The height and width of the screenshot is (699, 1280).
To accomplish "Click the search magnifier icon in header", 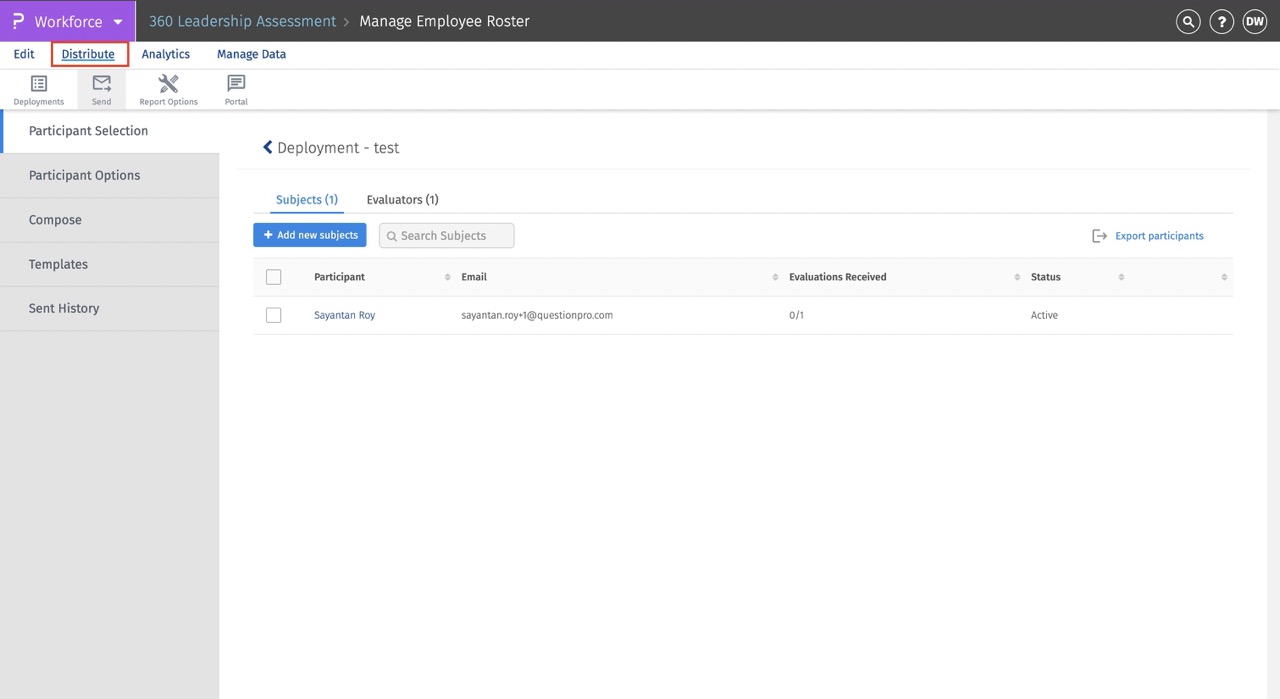I will point(1188,22).
